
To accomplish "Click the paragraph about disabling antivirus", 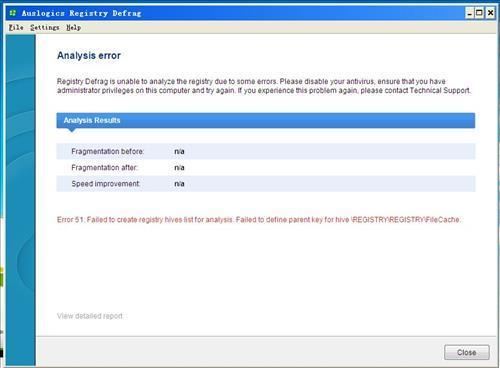I will point(264,86).
